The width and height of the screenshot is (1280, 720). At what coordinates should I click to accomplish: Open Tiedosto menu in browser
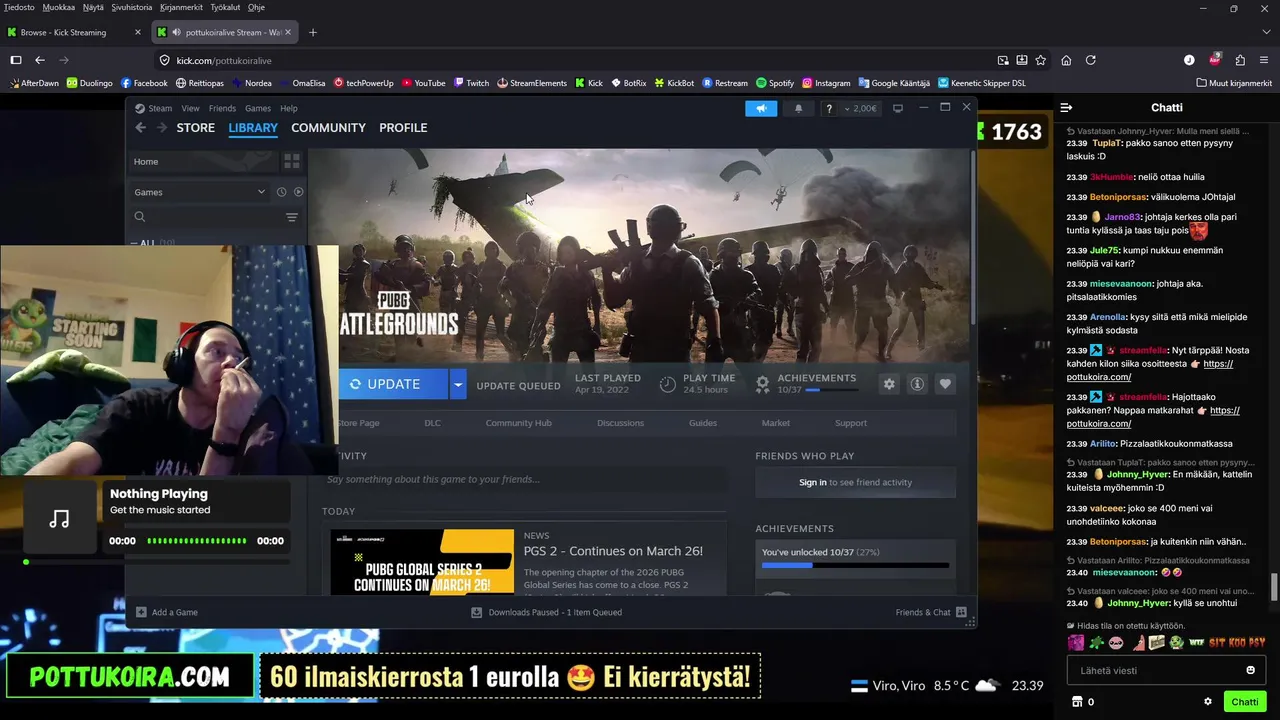click(19, 7)
